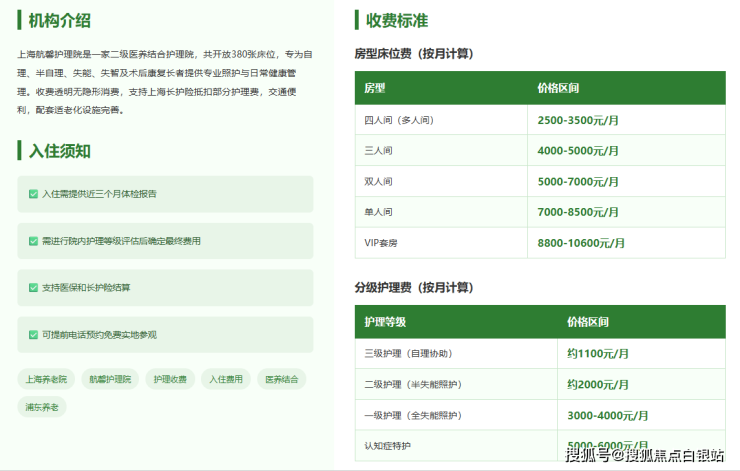Click the 支持医保和长护险结算 notice text
Viewport: 740px width, 471px height.
(x=86, y=288)
